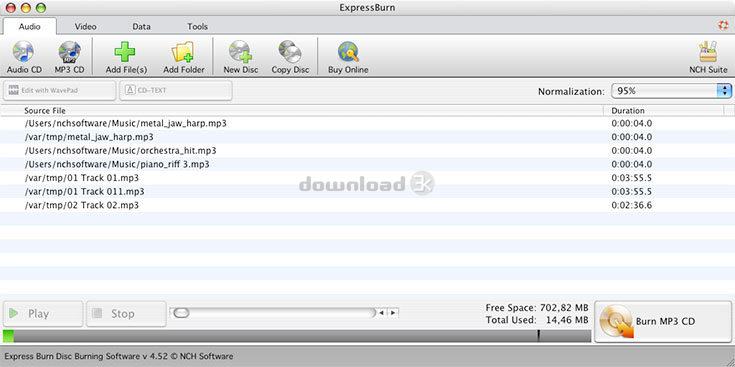Click Edit with WavePad button

tap(60, 90)
